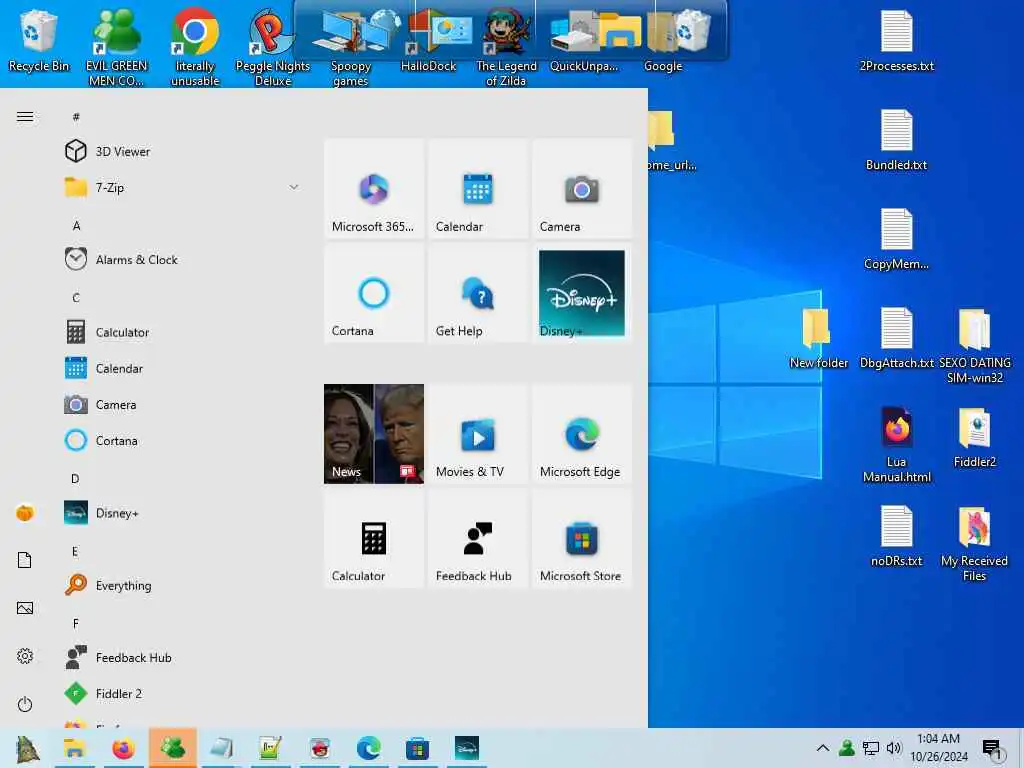Open the QuickUnpa... desktop icon
The height and width of the screenshot is (768, 1024).
[584, 40]
